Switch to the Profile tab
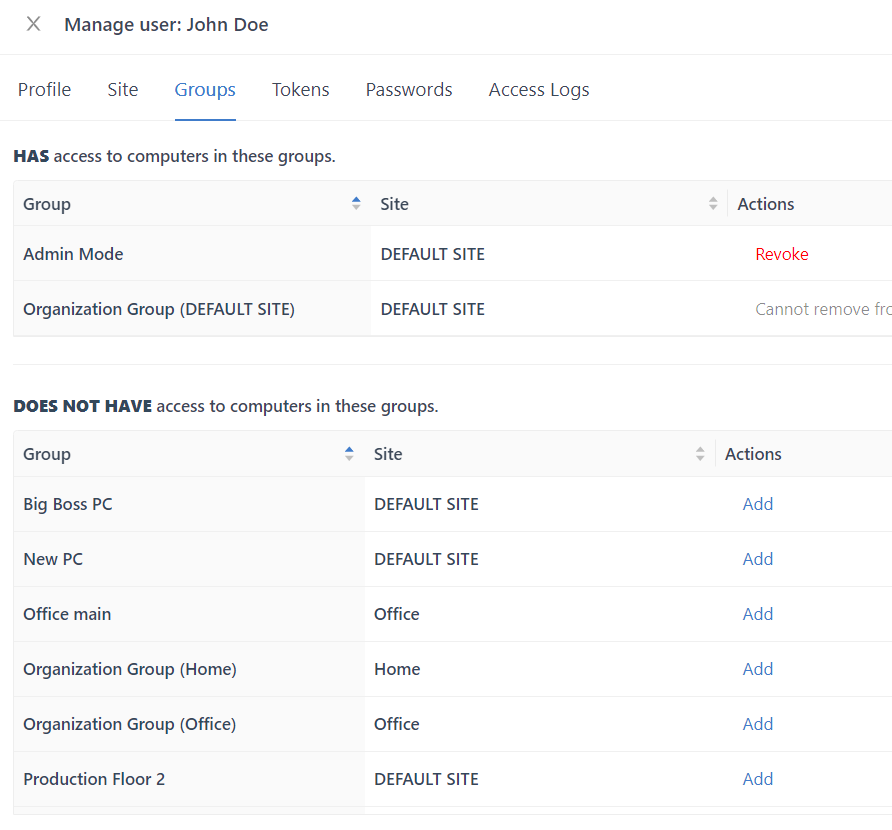This screenshot has height=830, width=892. [x=44, y=90]
